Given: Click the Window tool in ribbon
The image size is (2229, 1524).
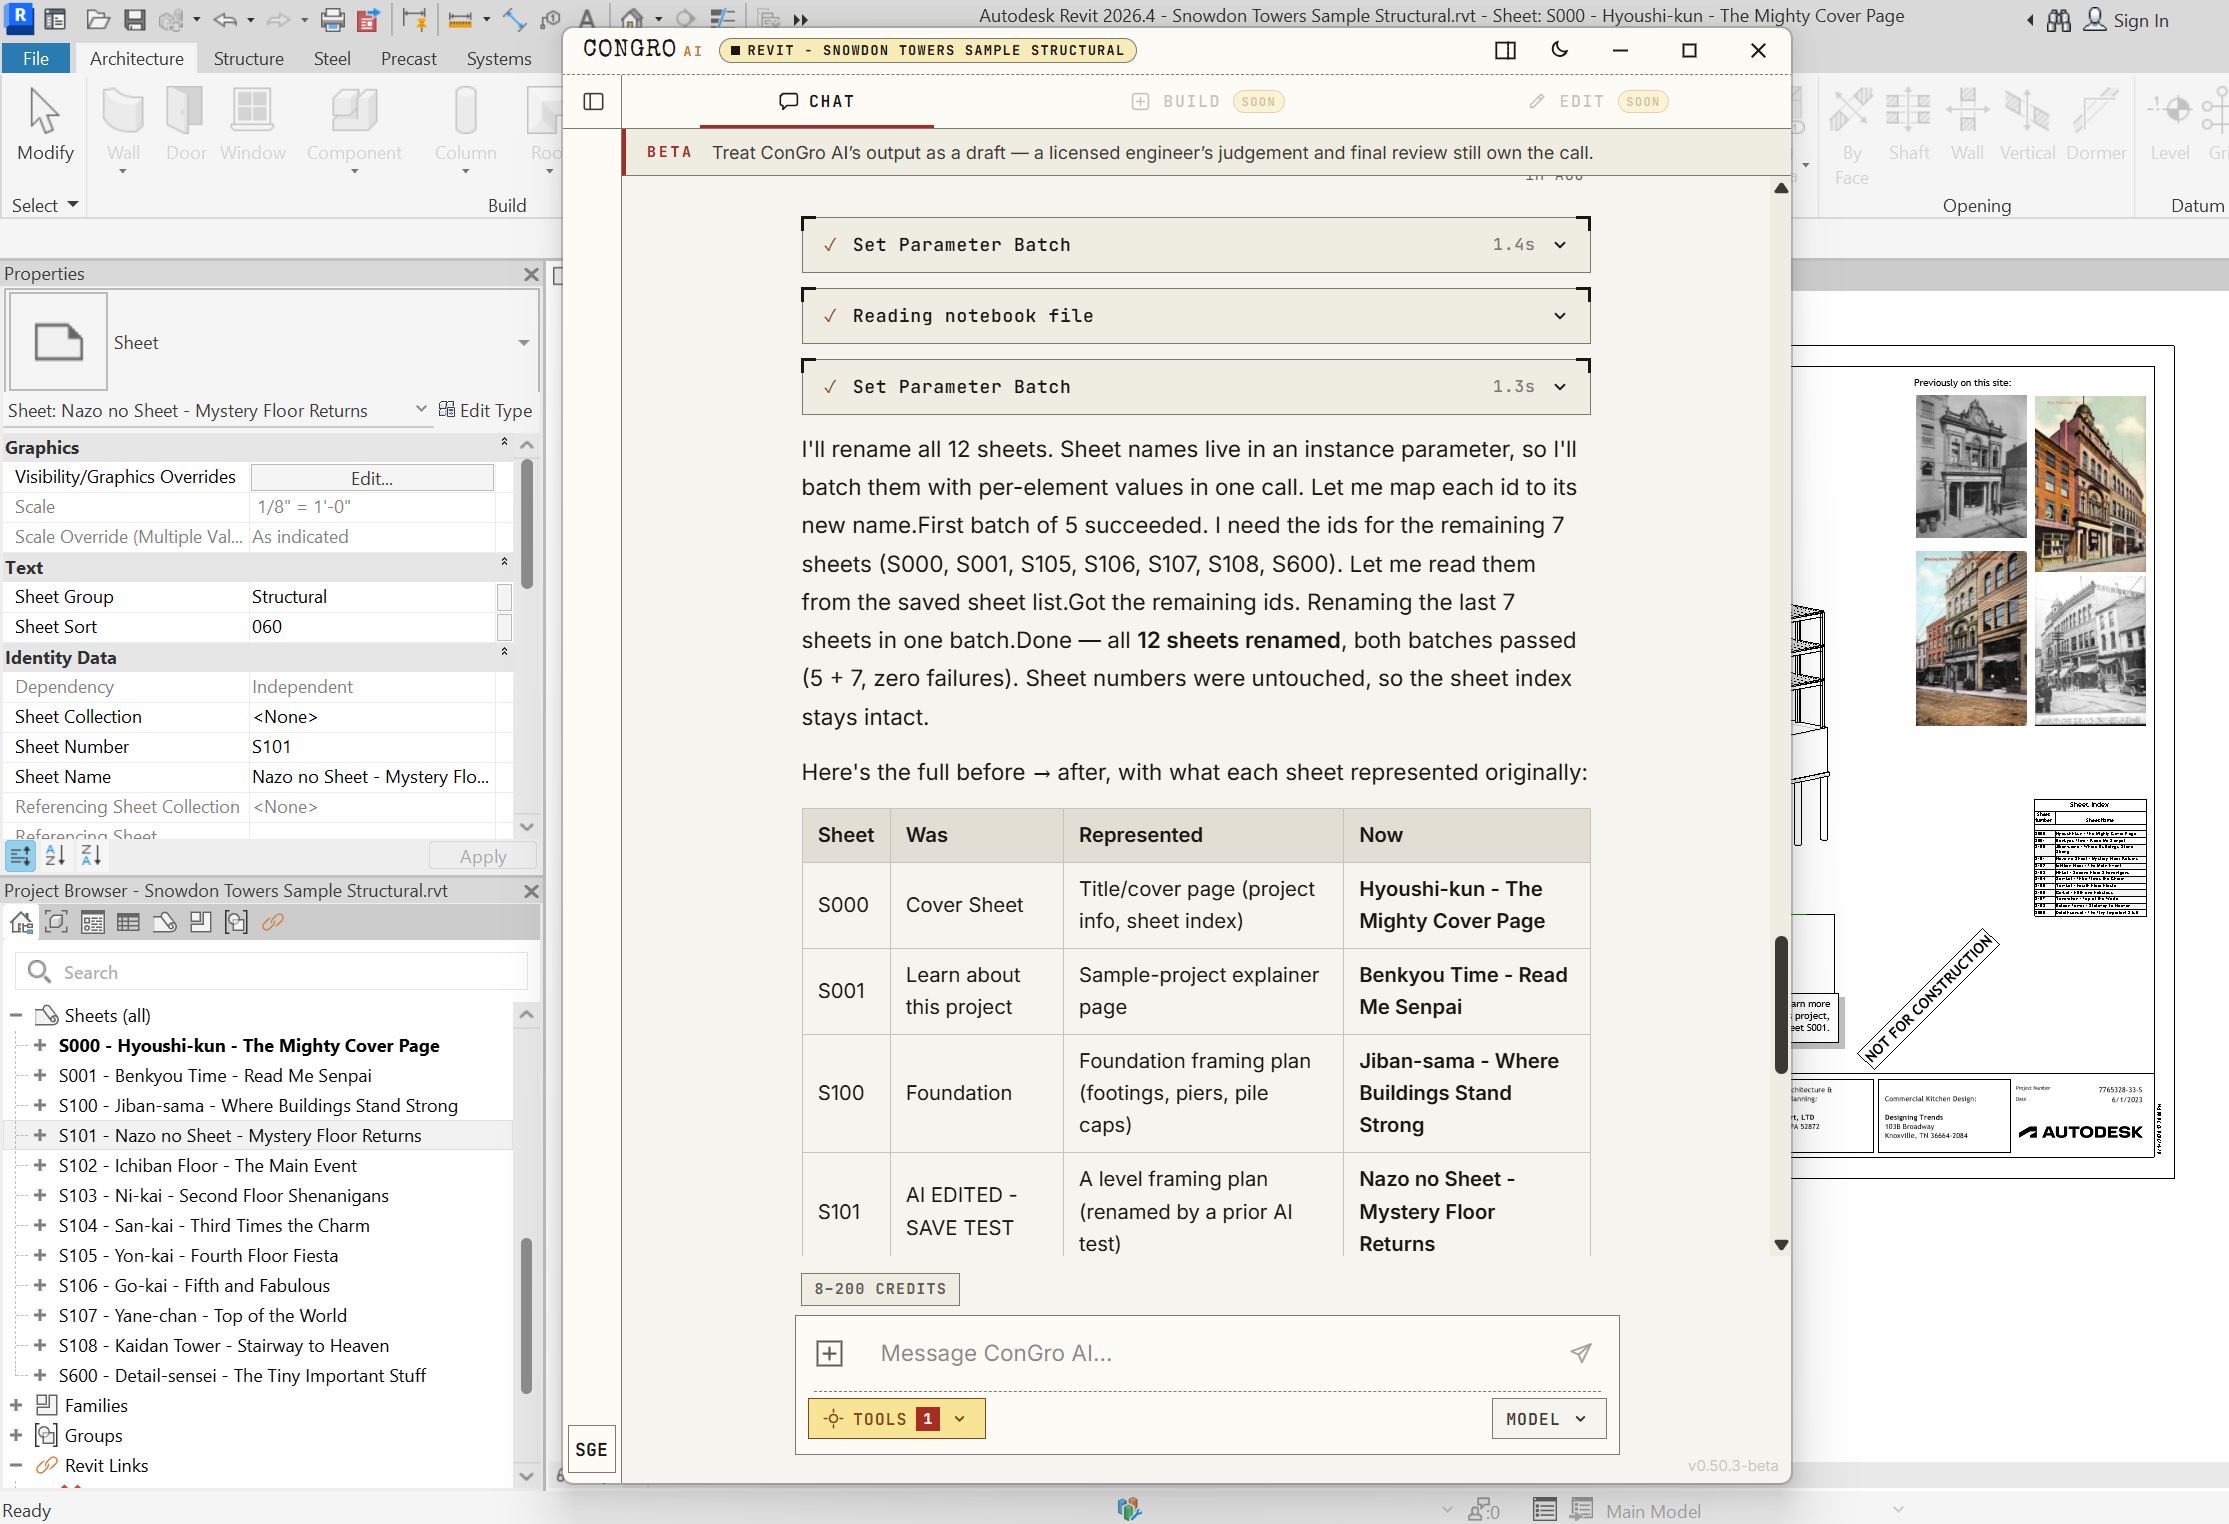Looking at the screenshot, I should coord(252,127).
